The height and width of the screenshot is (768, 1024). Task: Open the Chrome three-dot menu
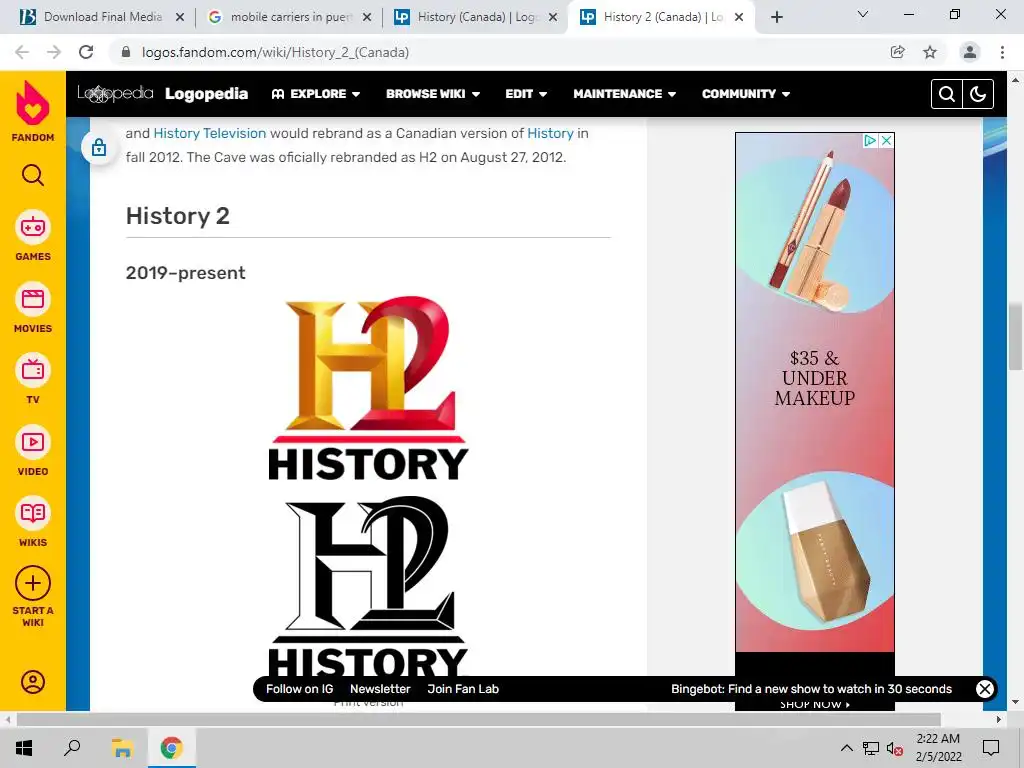pos(1002,52)
